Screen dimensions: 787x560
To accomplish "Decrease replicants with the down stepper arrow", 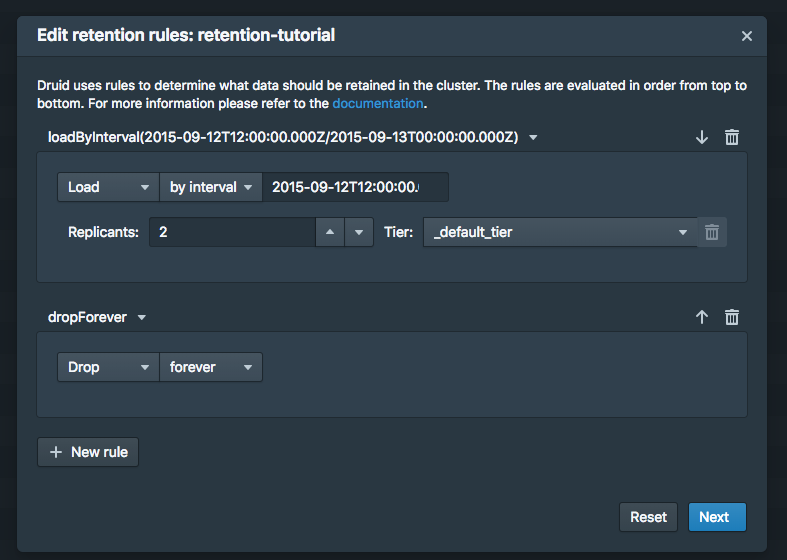I will (x=359, y=232).
